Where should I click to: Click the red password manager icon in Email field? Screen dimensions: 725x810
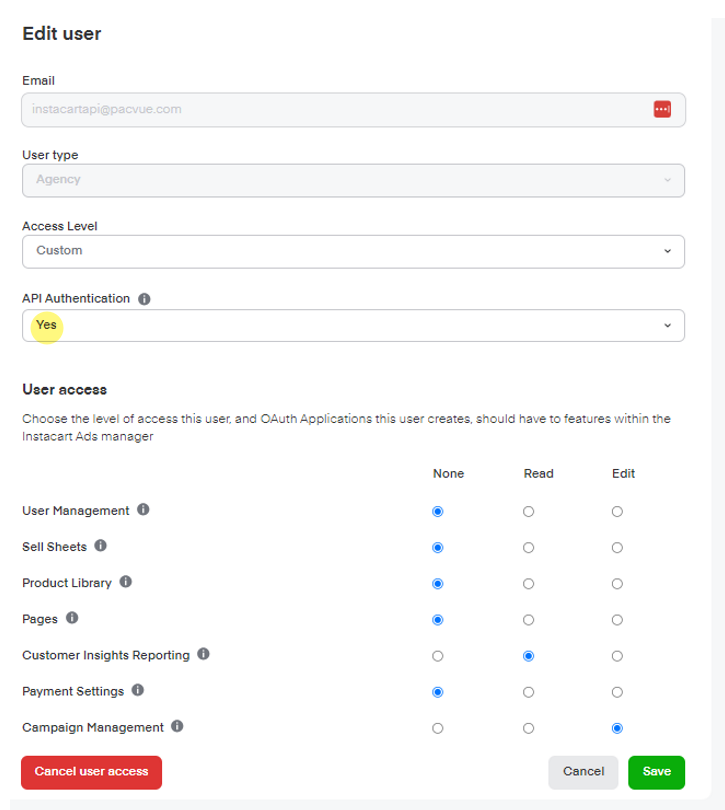click(662, 110)
